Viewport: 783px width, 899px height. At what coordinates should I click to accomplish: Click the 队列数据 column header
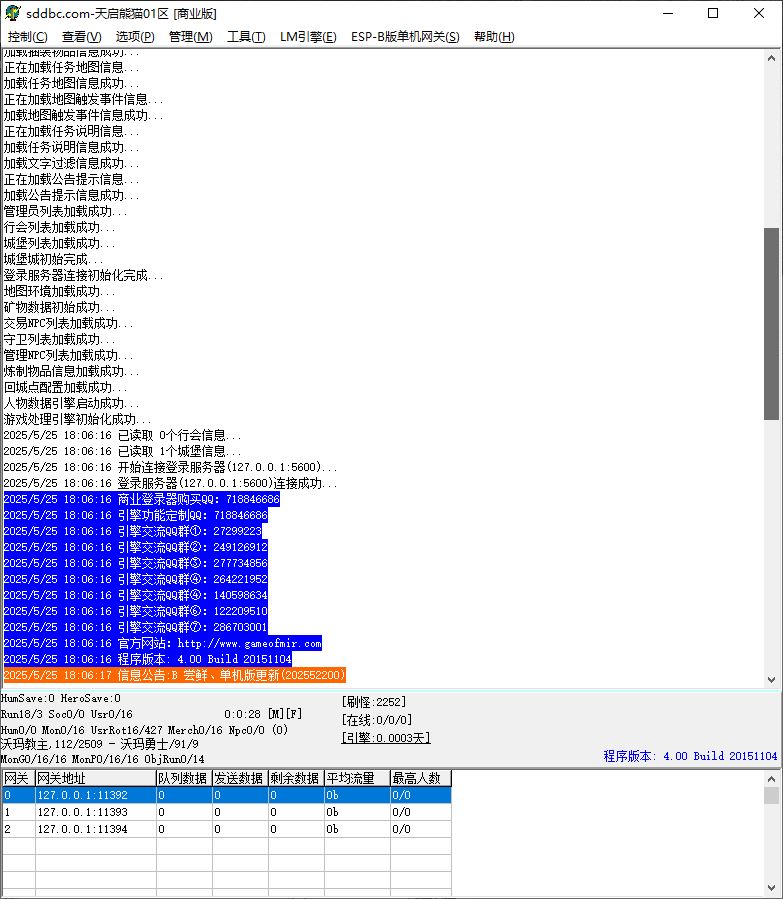184,778
